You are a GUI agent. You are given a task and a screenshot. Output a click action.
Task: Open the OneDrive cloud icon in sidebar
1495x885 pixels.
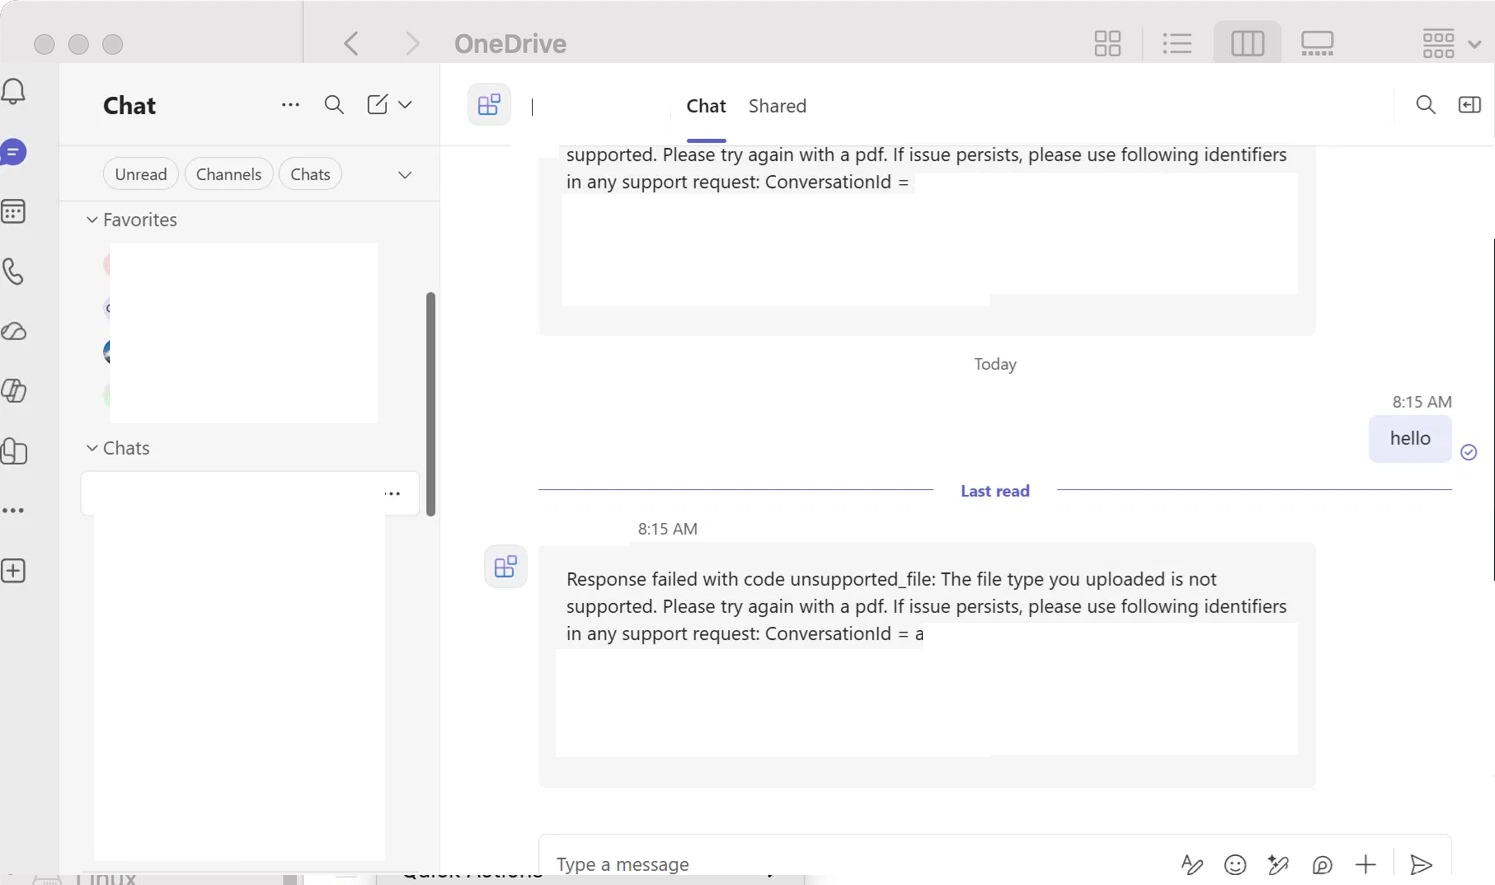(14, 331)
